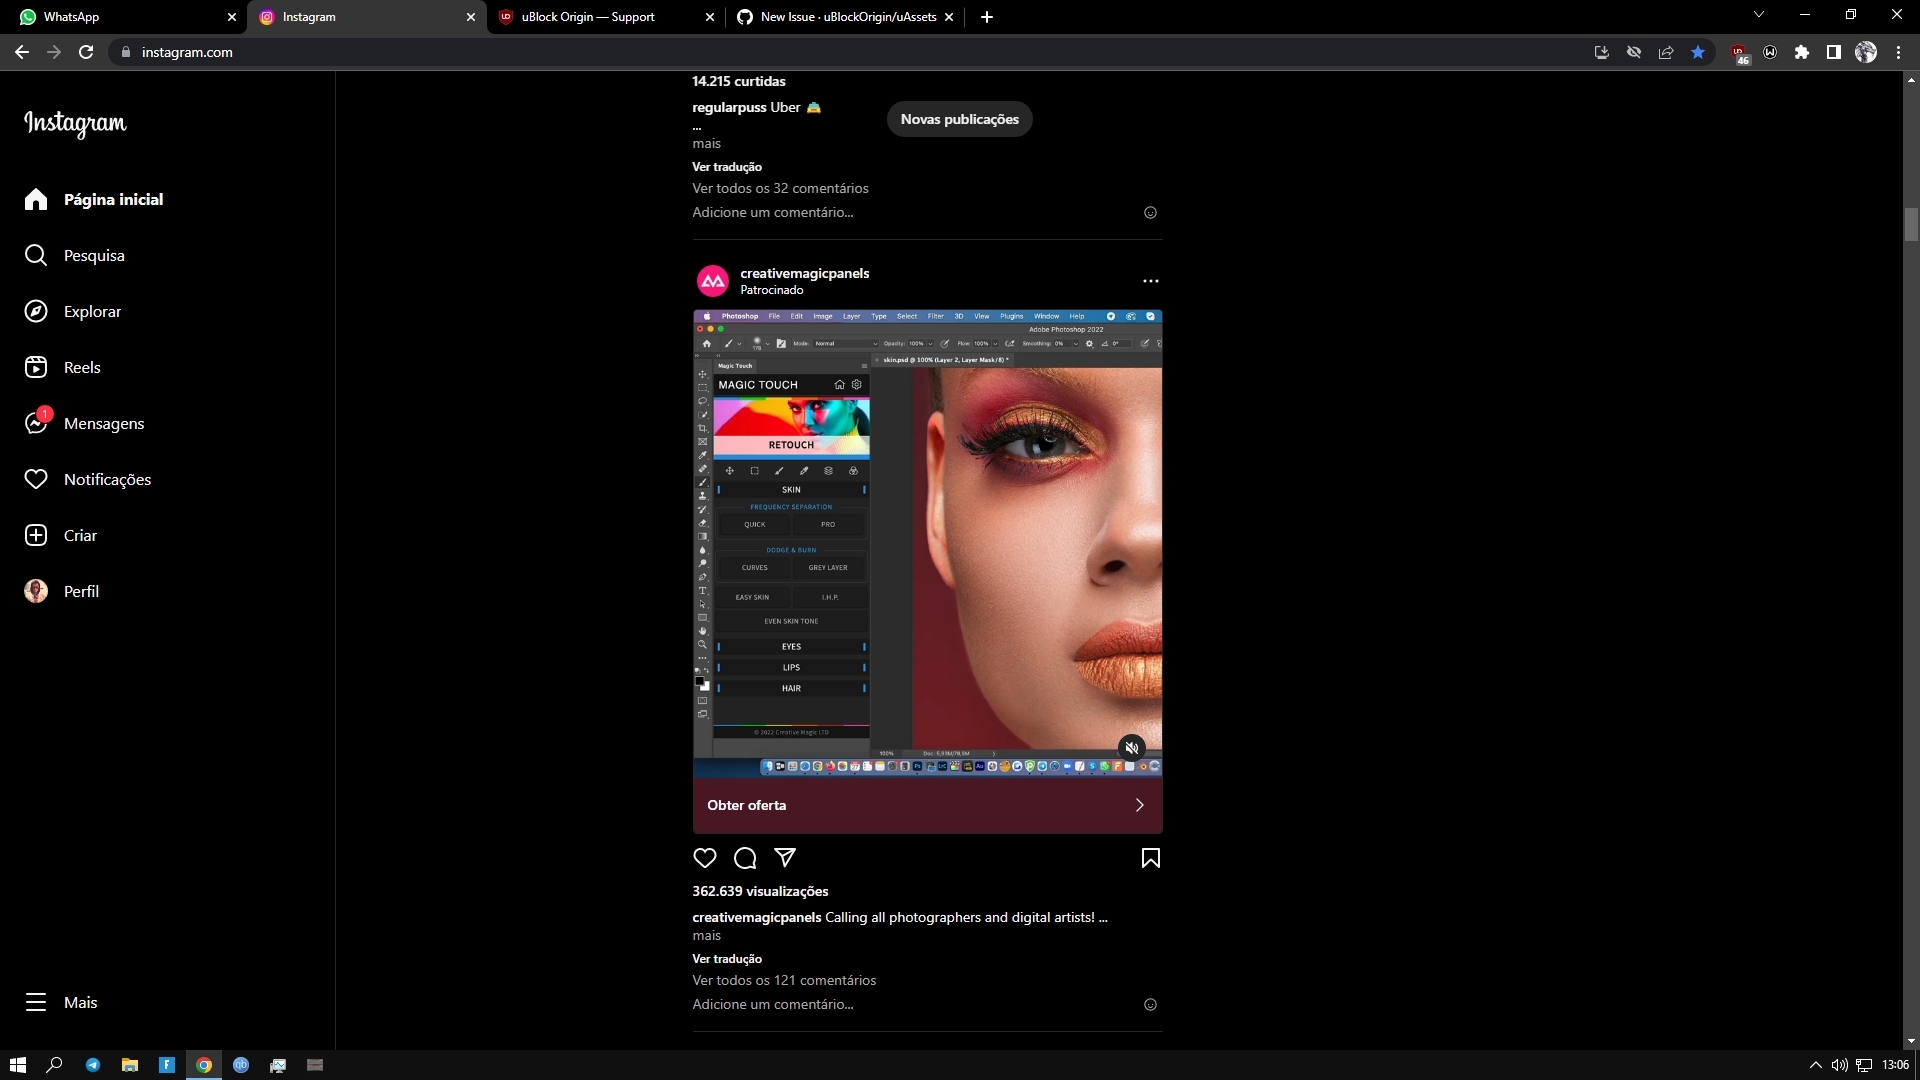The image size is (1920, 1080).
Task: Open the 'Obter oferta' link
Action: [927, 805]
